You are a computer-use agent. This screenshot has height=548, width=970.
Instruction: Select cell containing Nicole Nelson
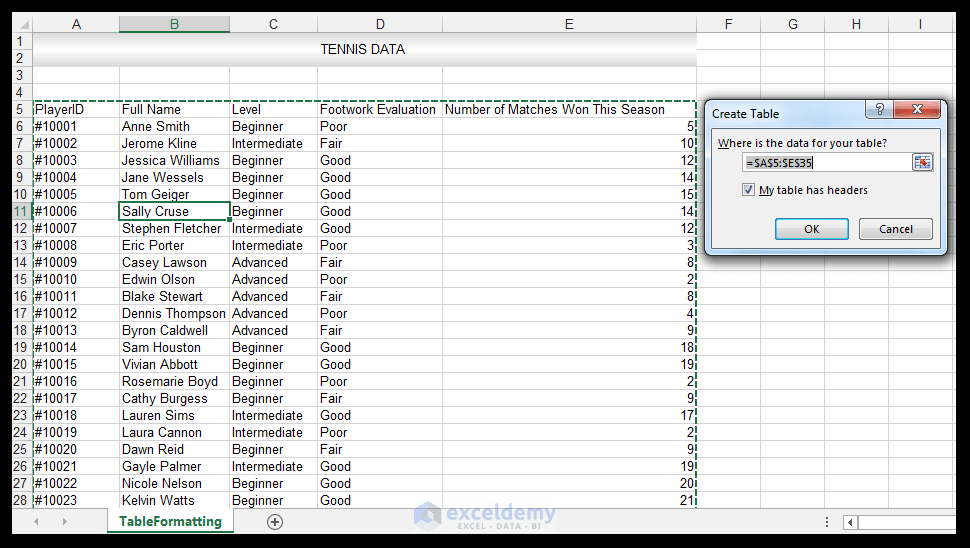[174, 484]
